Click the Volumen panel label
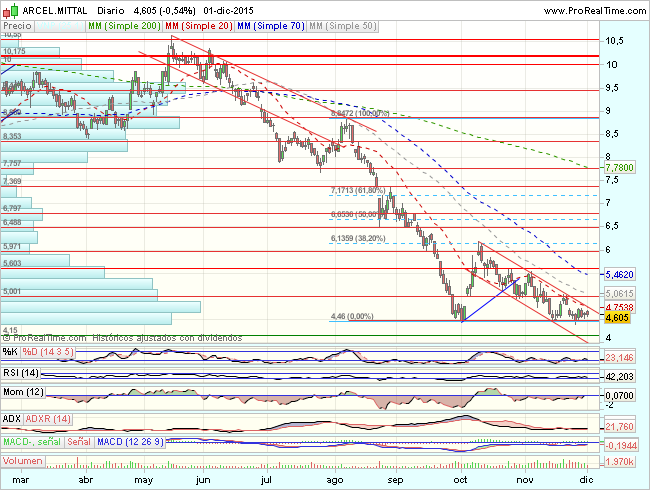 (x=22, y=461)
